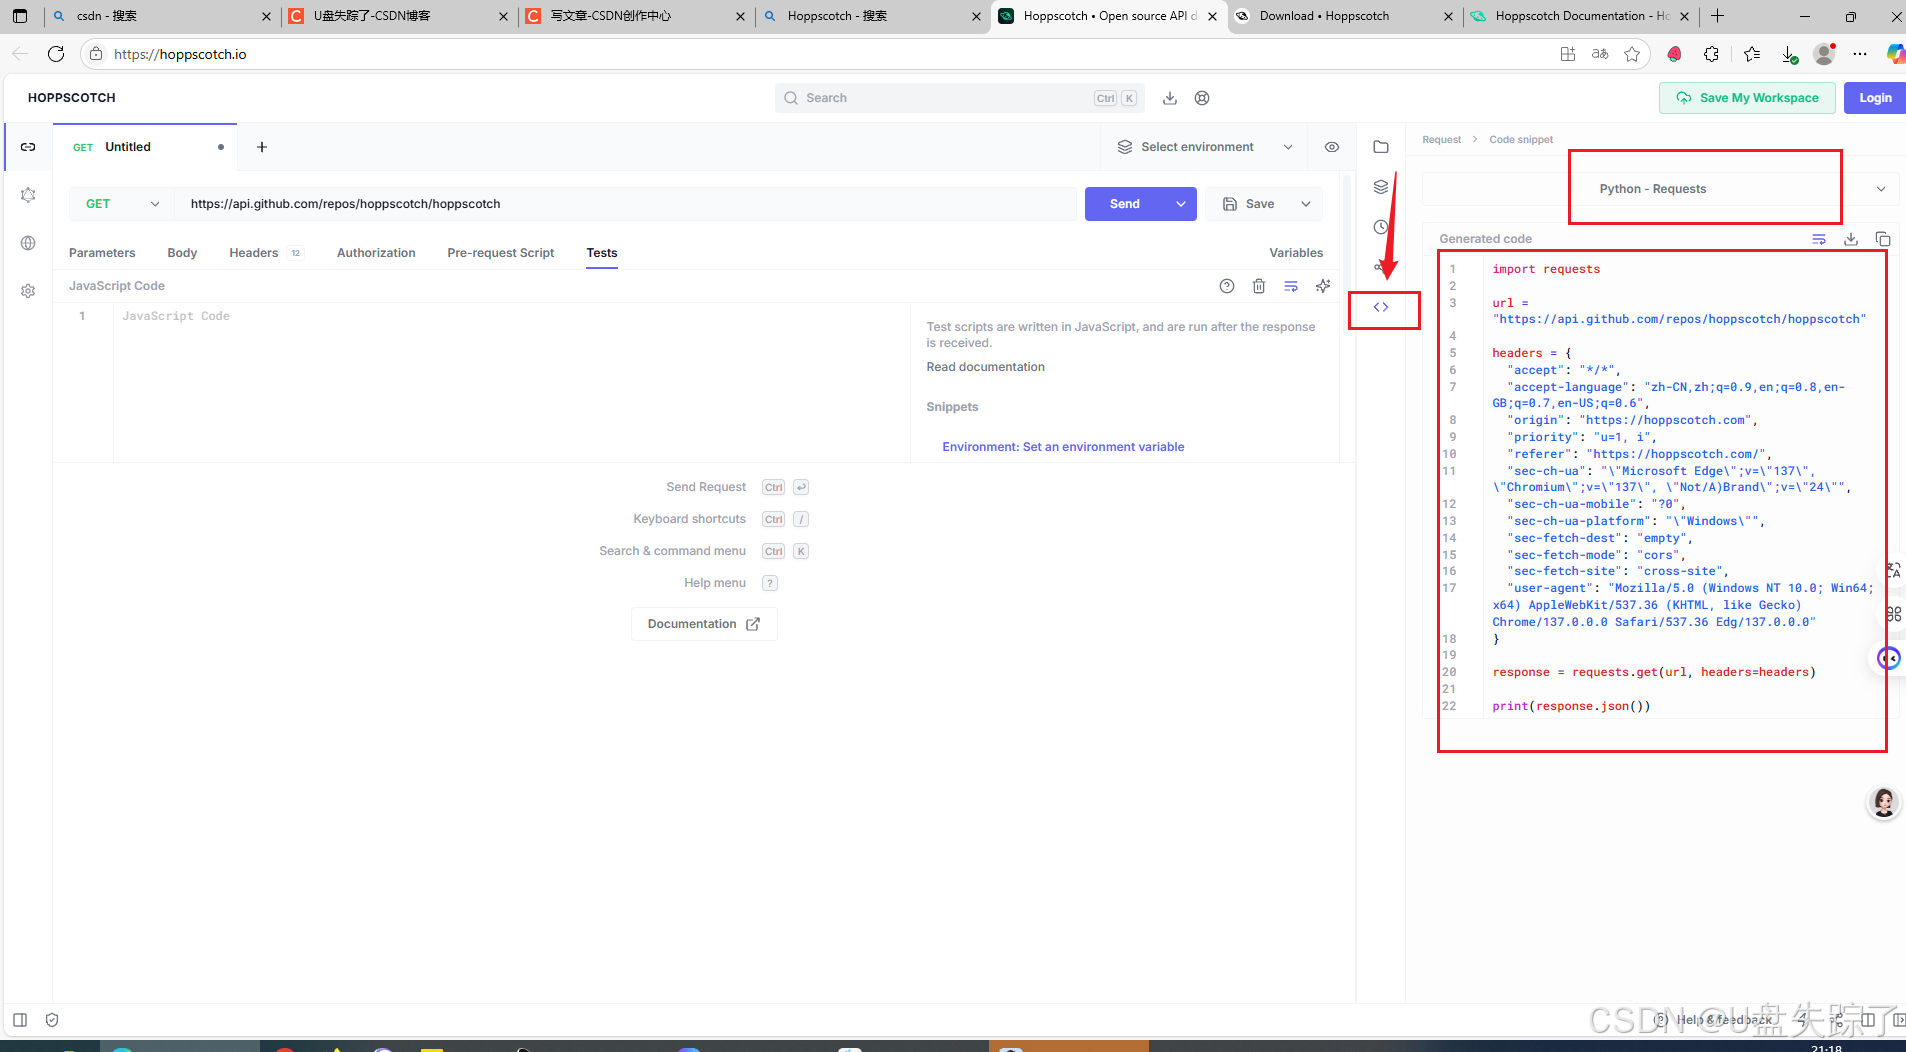1906x1052 pixels.
Task: Open the Environments layers panel
Action: point(1381,187)
